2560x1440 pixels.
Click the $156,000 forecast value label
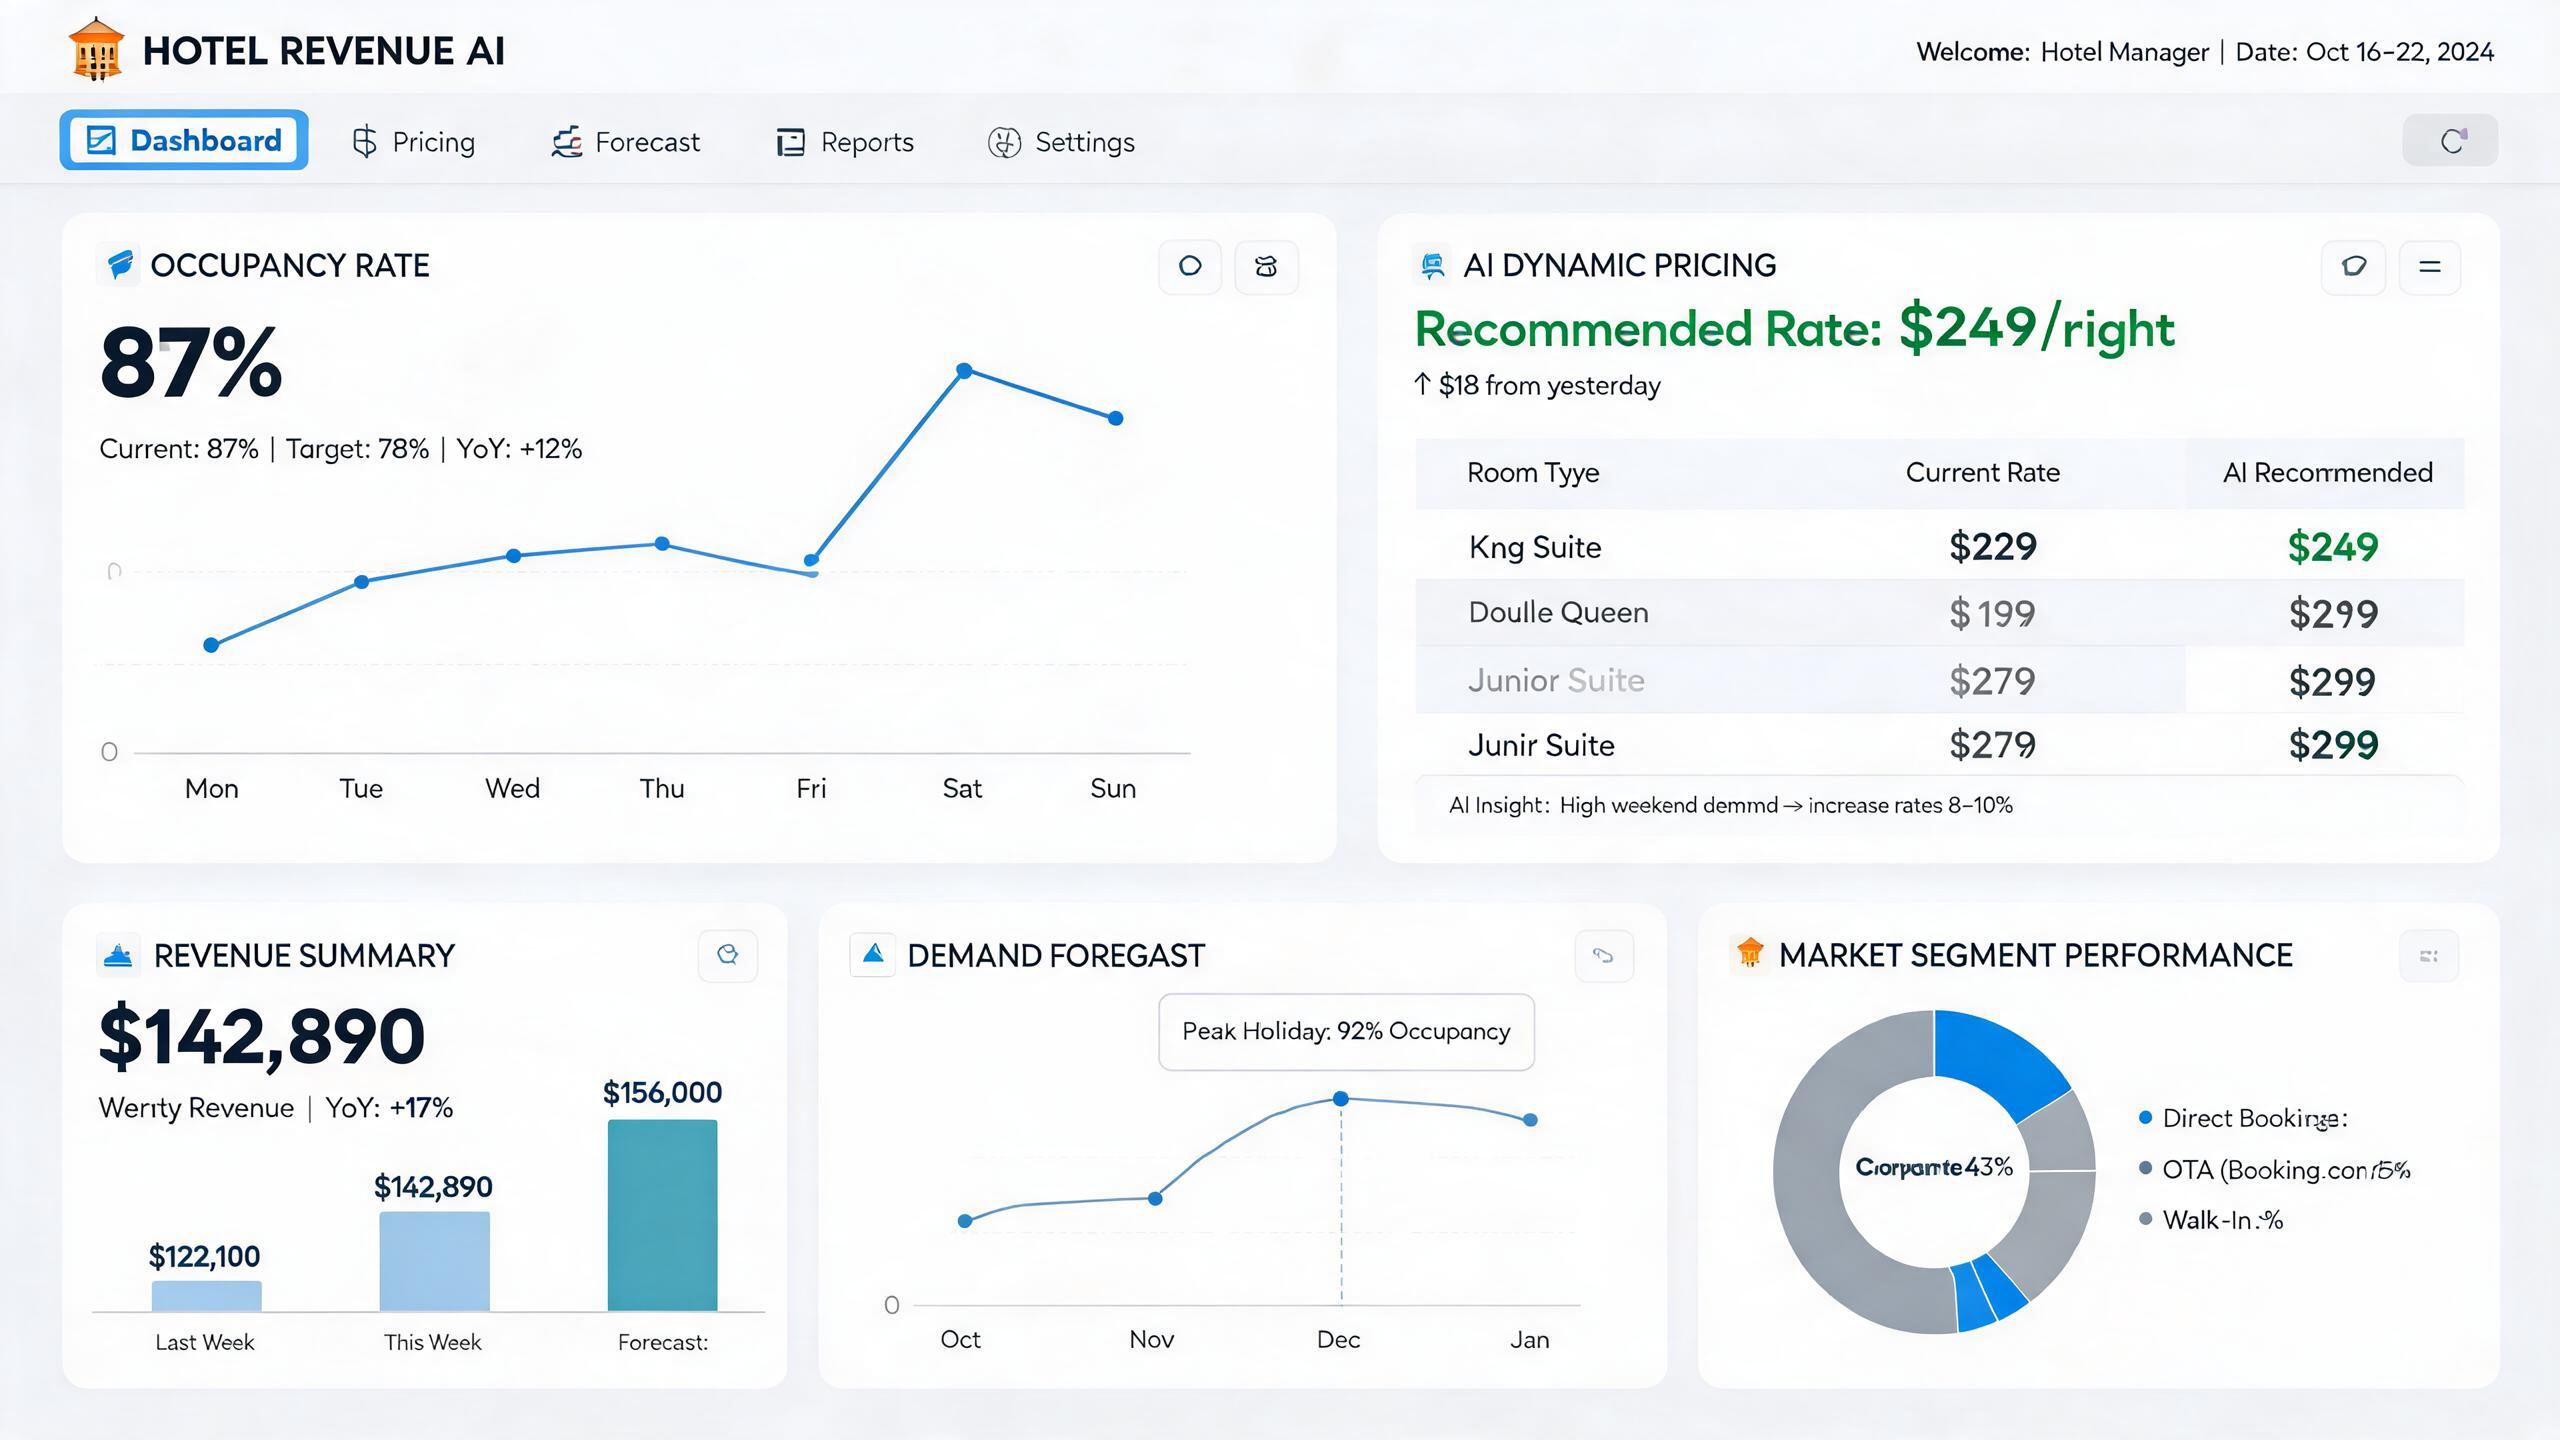[662, 1092]
